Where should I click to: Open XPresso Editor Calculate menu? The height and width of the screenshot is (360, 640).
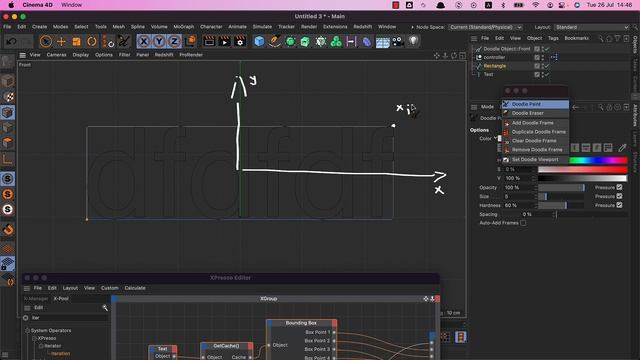[x=135, y=288]
